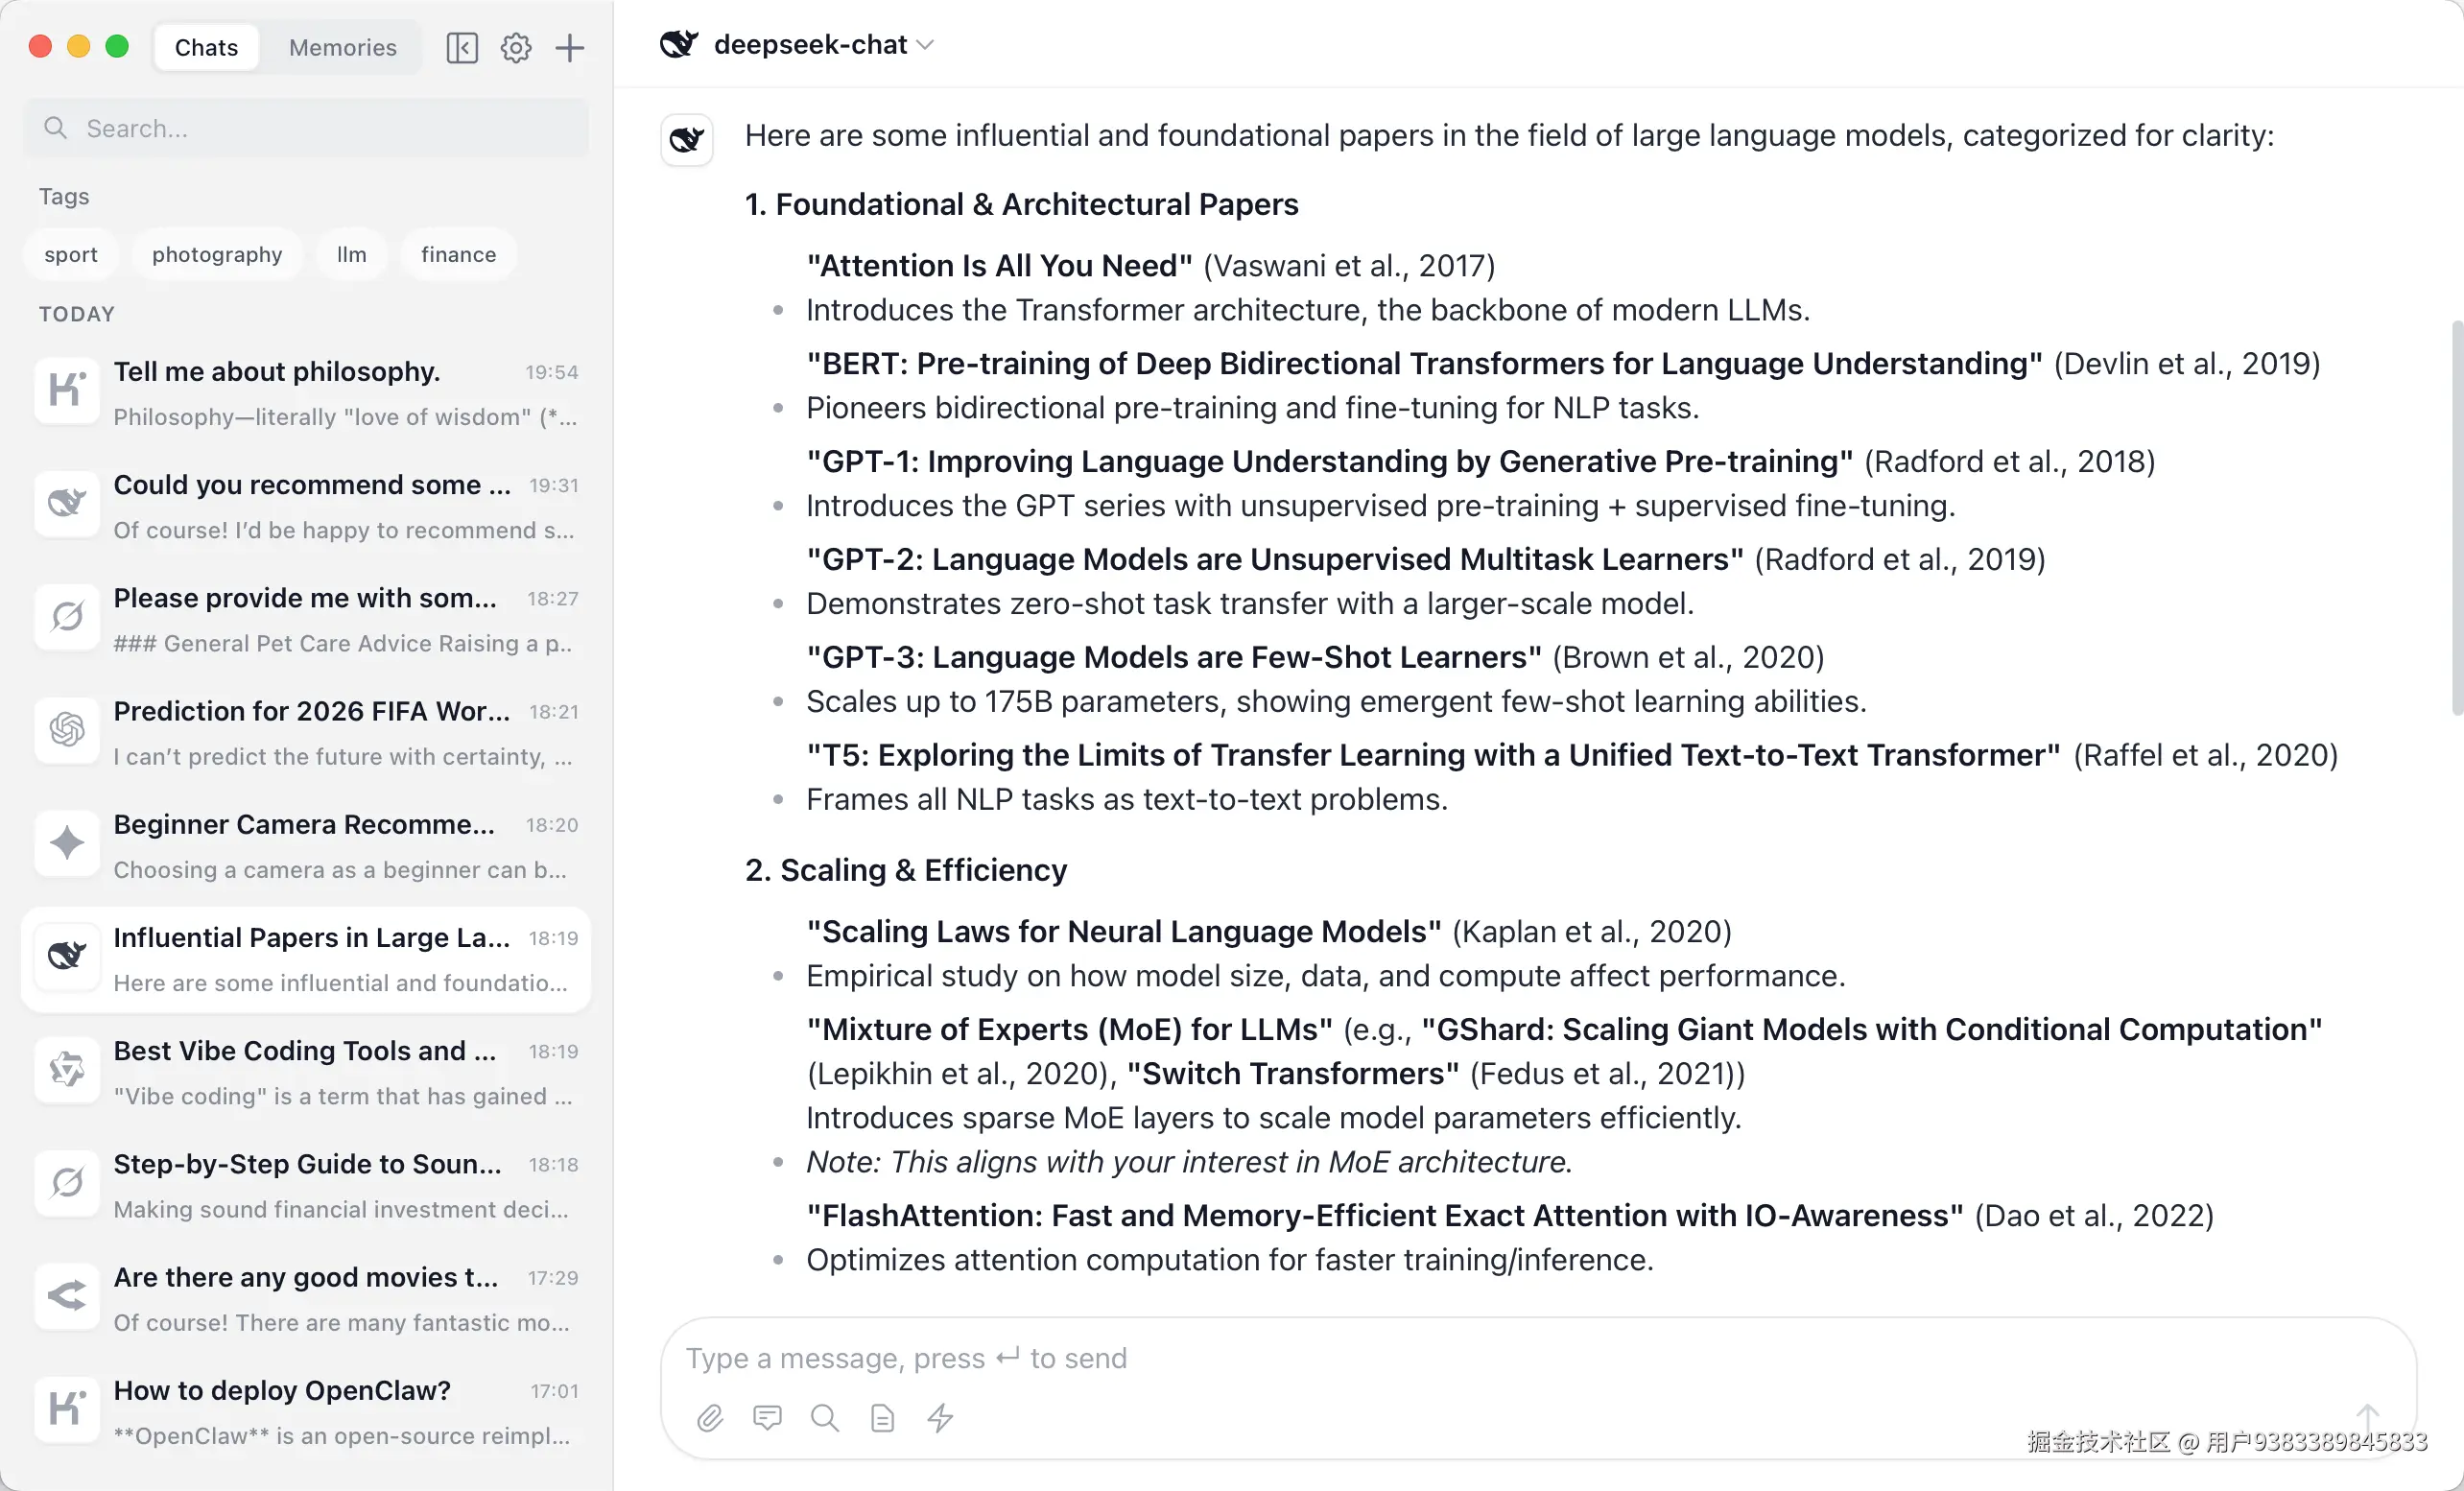The width and height of the screenshot is (2464, 1491).
Task: Click the paperclip attachment icon
Action: [x=710, y=1417]
